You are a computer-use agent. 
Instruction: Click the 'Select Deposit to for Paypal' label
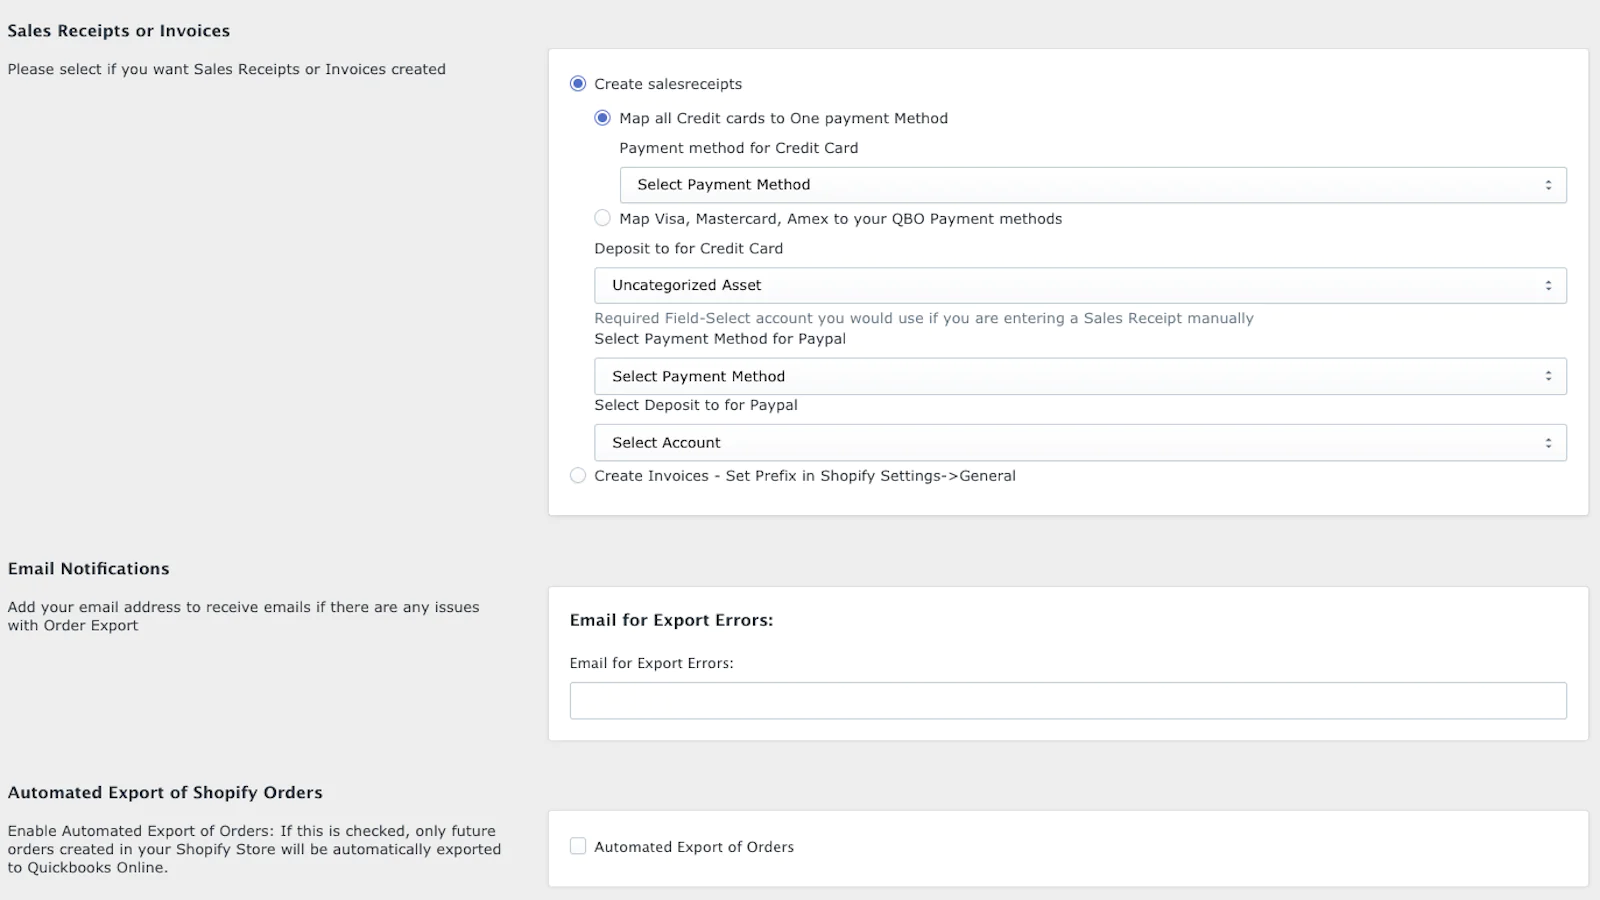(x=696, y=405)
